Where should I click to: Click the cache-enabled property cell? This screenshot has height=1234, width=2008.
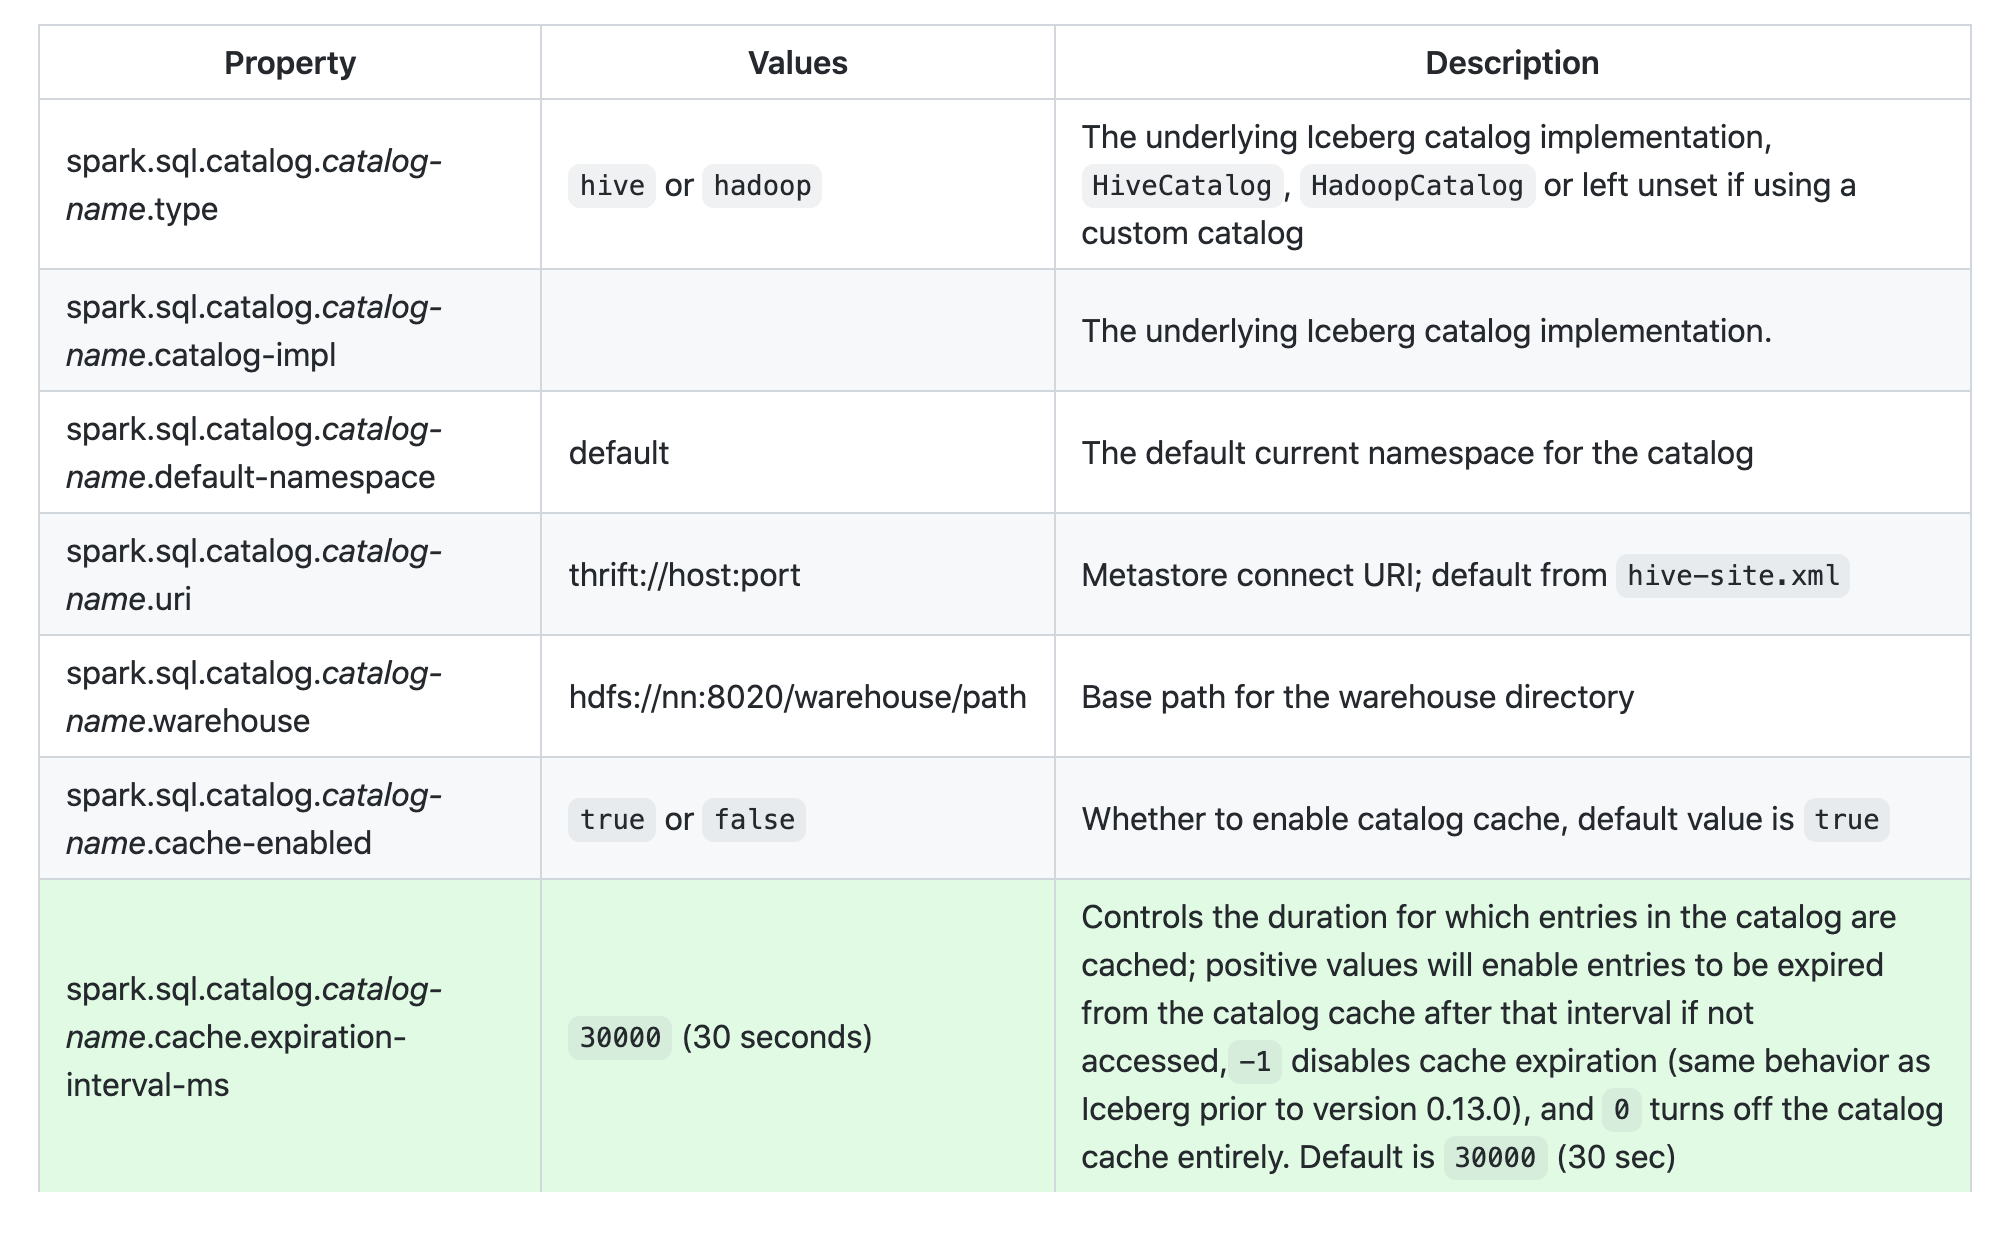[253, 819]
